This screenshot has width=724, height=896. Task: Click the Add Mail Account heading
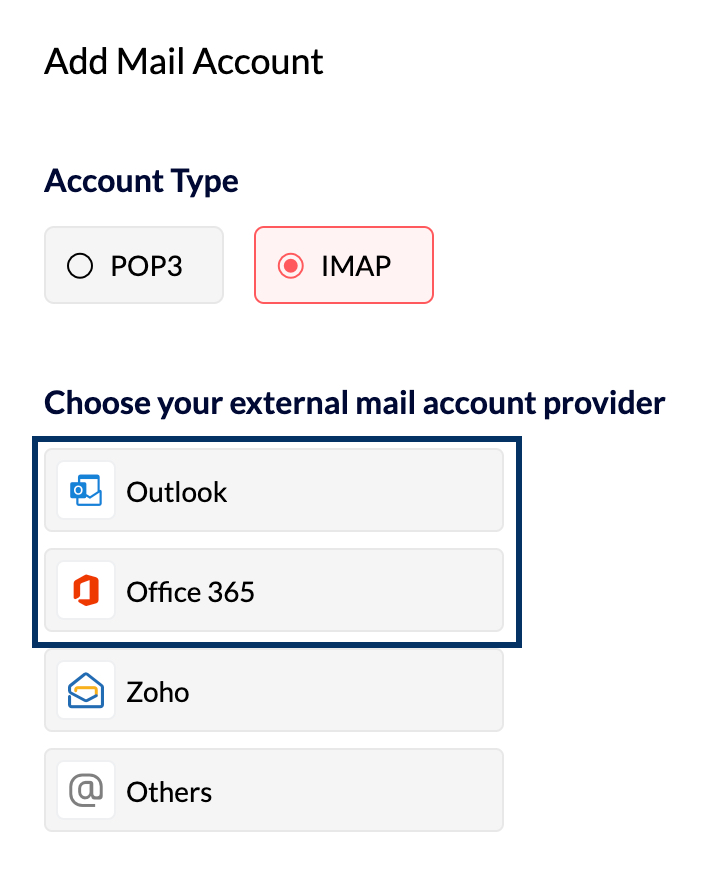(183, 61)
